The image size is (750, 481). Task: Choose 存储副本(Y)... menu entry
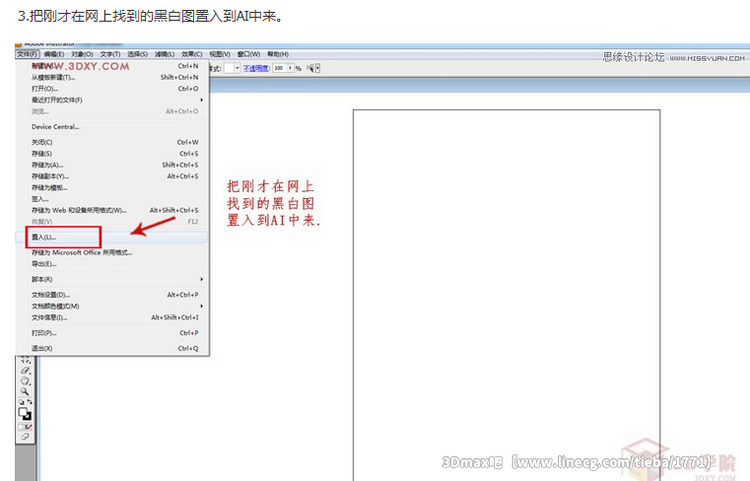pos(112,176)
